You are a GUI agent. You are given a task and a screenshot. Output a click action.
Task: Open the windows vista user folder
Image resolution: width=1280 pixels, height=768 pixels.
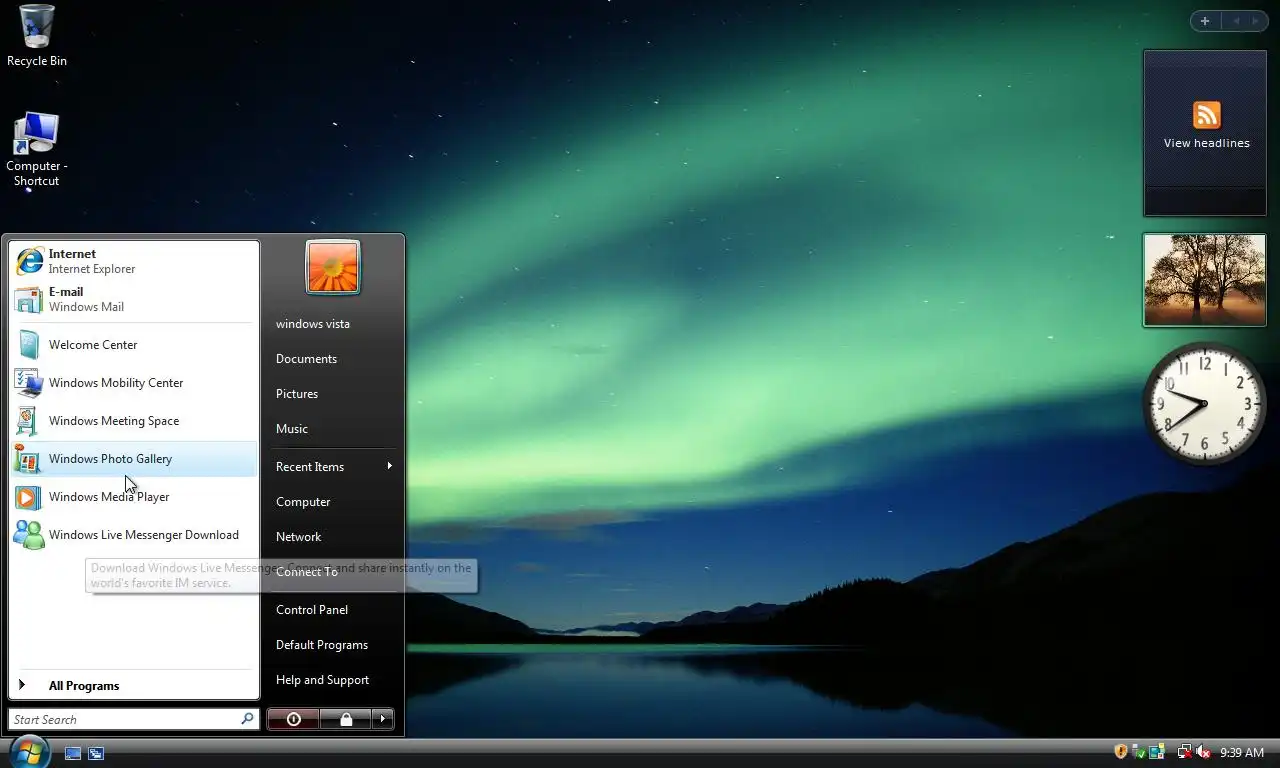coord(333,324)
